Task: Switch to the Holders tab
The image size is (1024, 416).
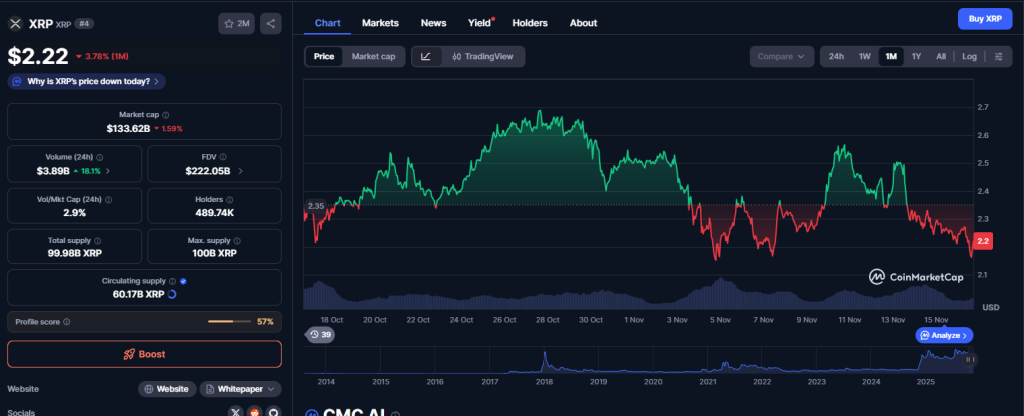Action: point(530,22)
